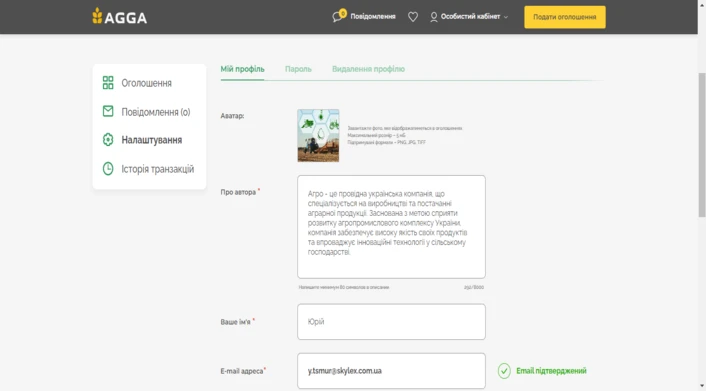Click the Налаштування gear icon
This screenshot has height=391, width=706.
[x=108, y=140]
